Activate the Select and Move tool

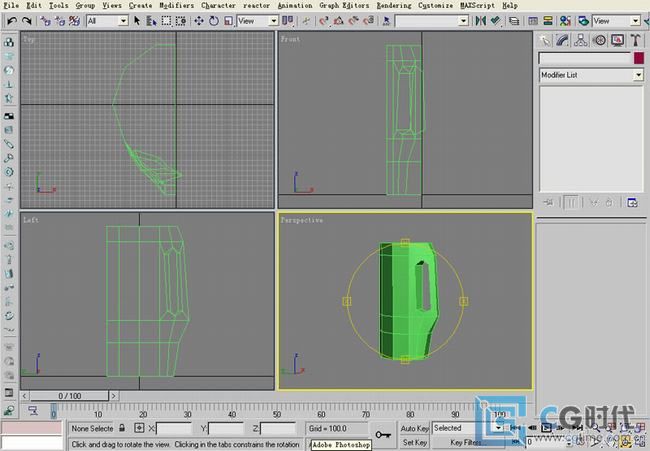pos(199,21)
